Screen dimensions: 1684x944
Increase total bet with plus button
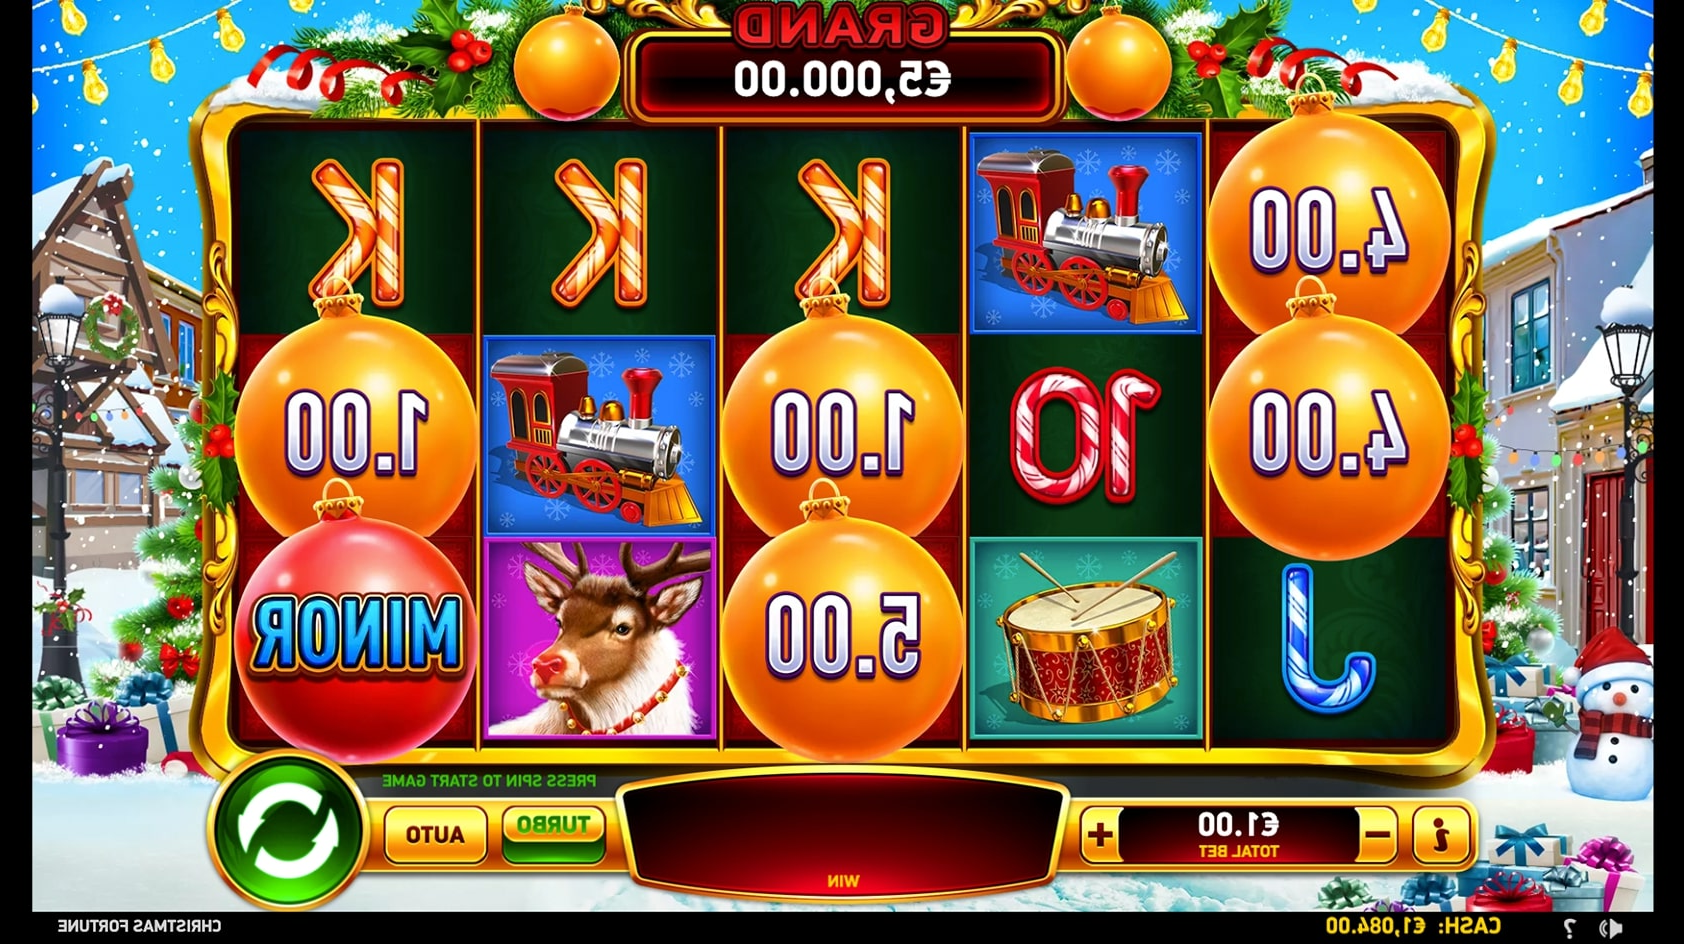point(1100,834)
